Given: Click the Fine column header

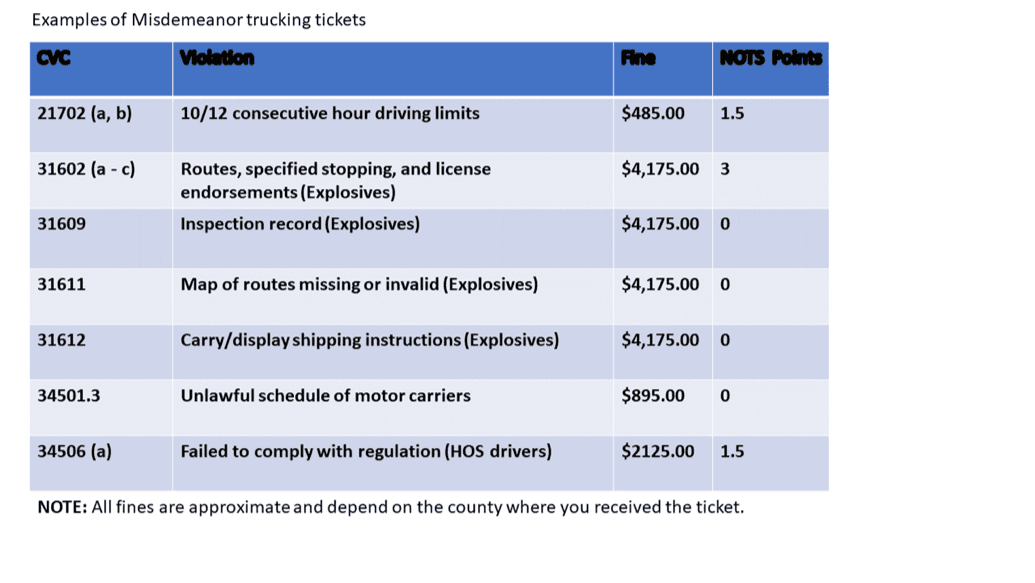Looking at the screenshot, I should coord(638,58).
